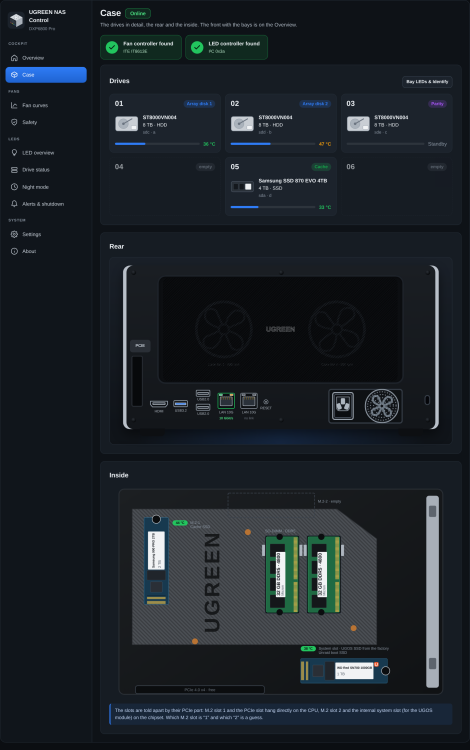Image resolution: width=470 pixels, height=750 pixels.
Task: Click the LED overview bulb icon
Action: pyautogui.click(x=14, y=153)
